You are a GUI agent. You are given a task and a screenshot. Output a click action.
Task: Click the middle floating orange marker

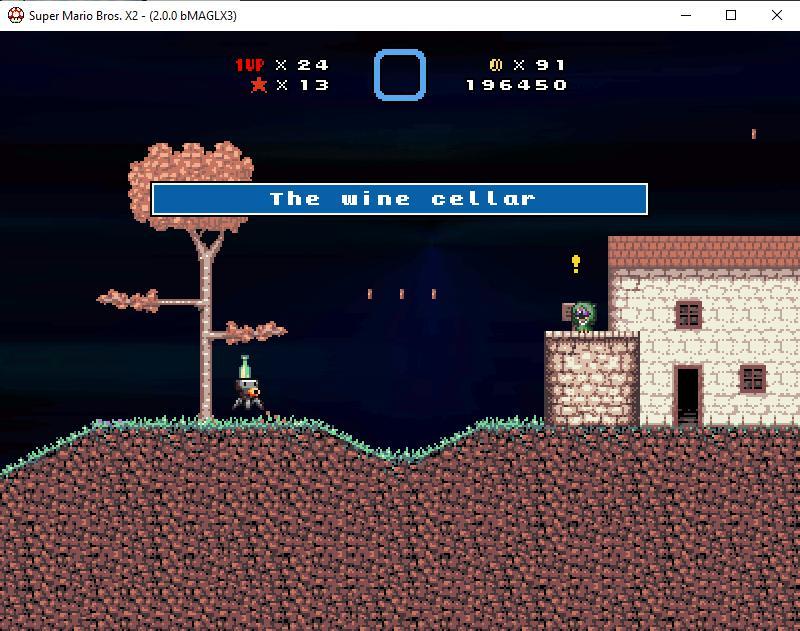coord(402,294)
